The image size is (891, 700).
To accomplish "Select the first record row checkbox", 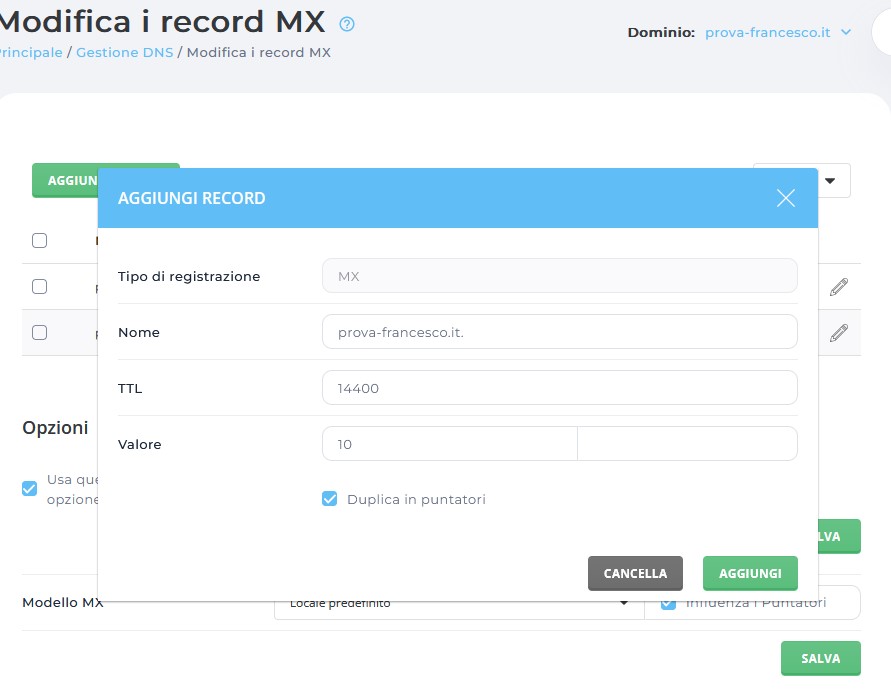I will [x=40, y=286].
